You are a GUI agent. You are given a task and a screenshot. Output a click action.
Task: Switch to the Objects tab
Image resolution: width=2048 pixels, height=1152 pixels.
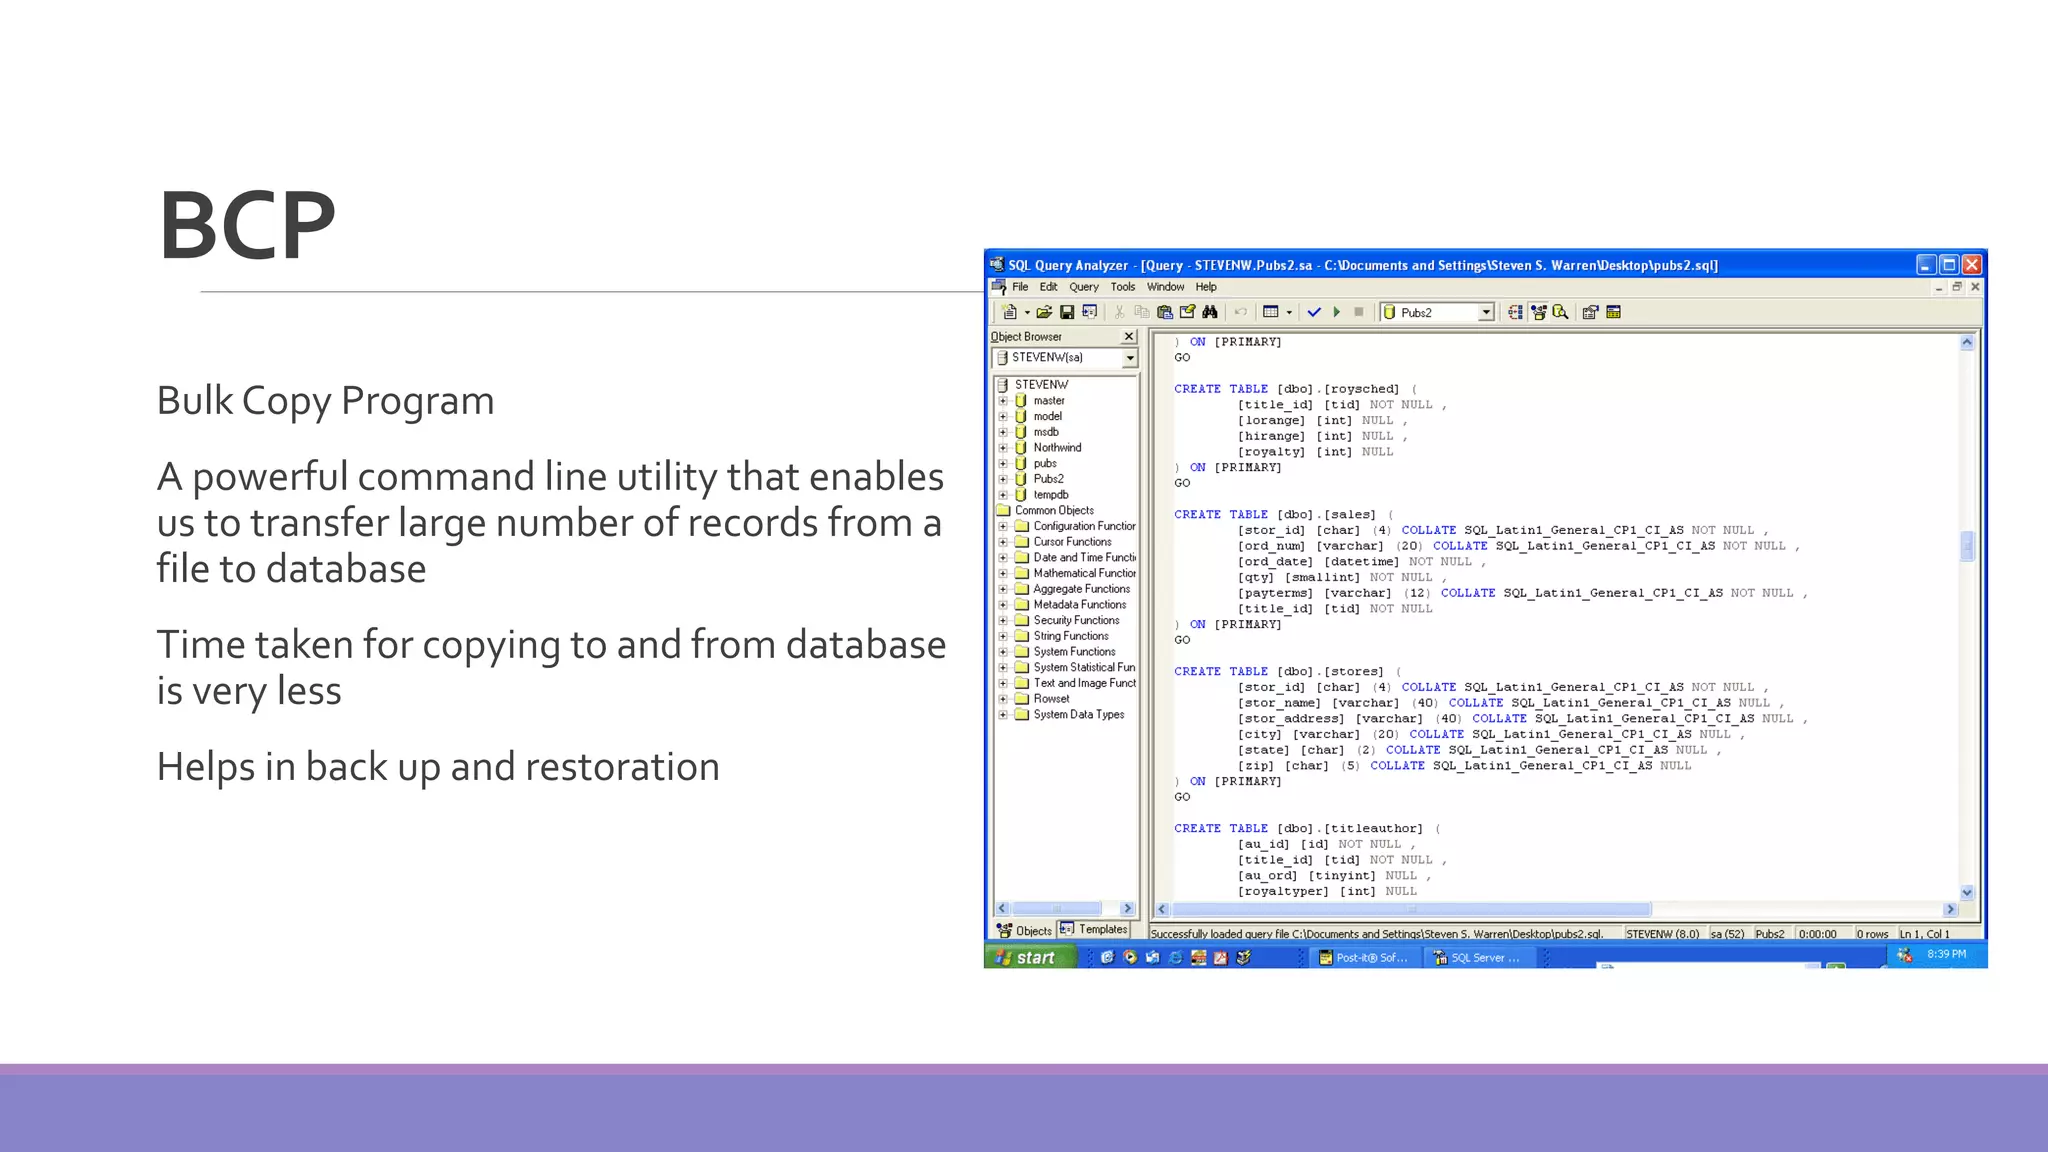1025,931
